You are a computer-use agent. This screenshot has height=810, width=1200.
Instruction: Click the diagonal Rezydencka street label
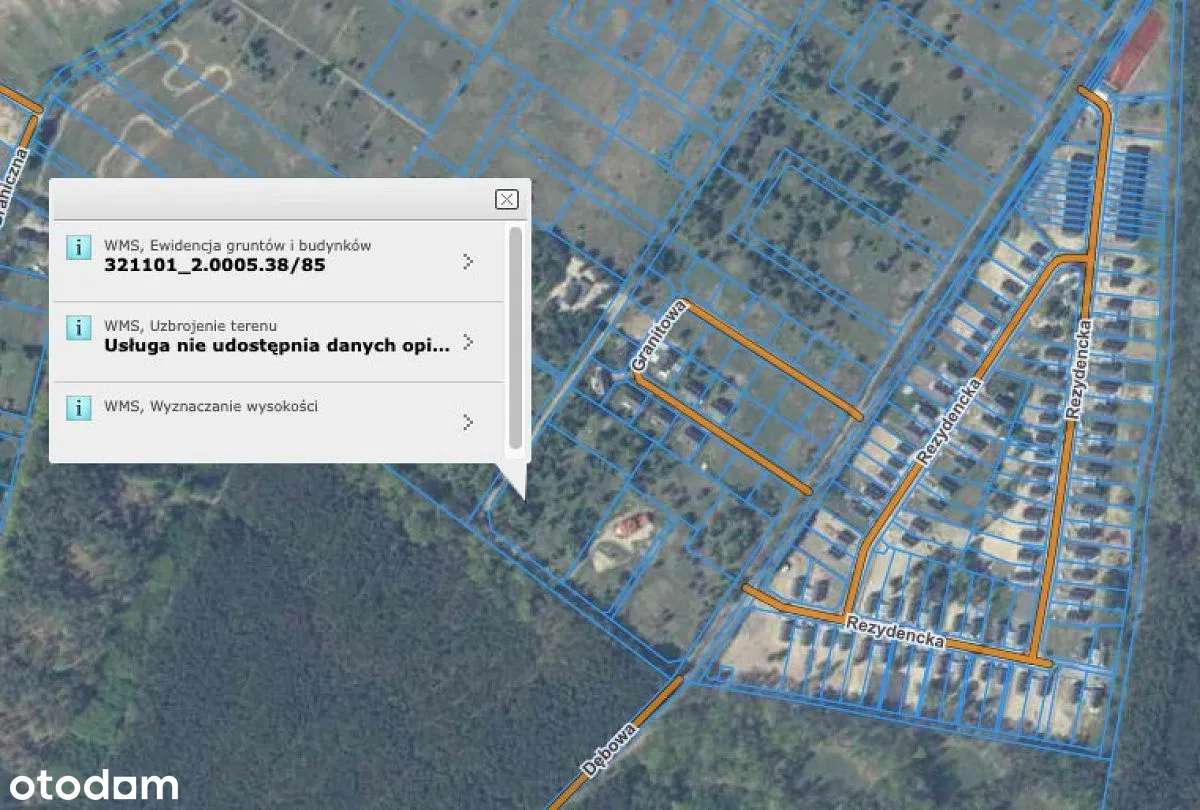949,421
